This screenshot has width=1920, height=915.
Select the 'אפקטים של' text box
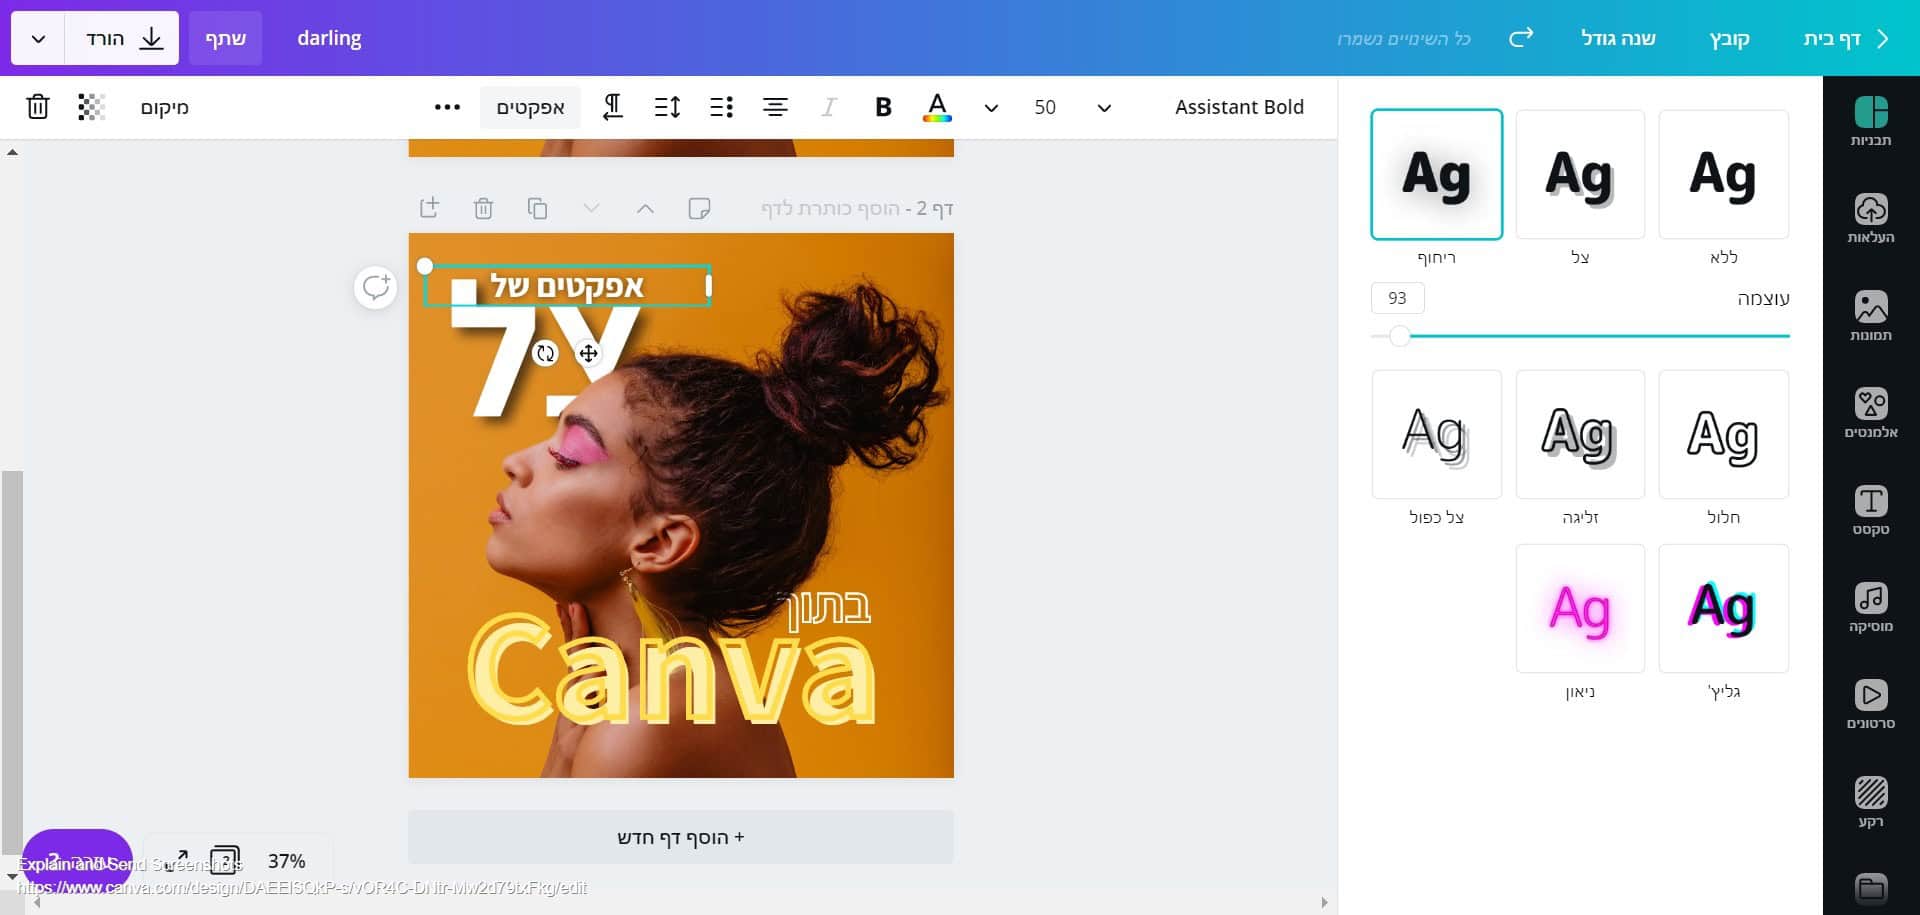pyautogui.click(x=567, y=286)
